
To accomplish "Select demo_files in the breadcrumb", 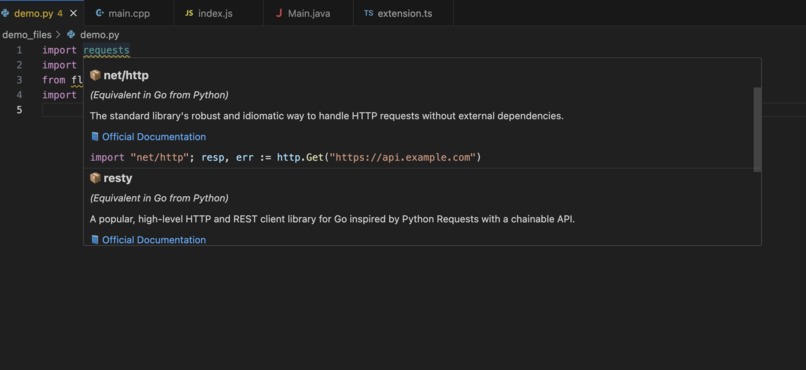I will pyautogui.click(x=27, y=34).
